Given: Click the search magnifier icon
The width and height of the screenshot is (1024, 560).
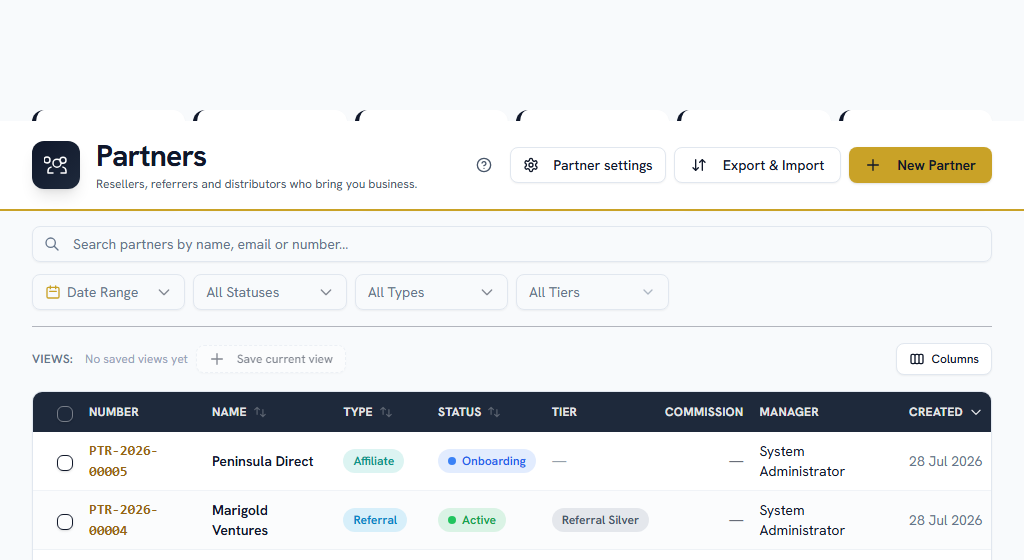Looking at the screenshot, I should [x=52, y=244].
